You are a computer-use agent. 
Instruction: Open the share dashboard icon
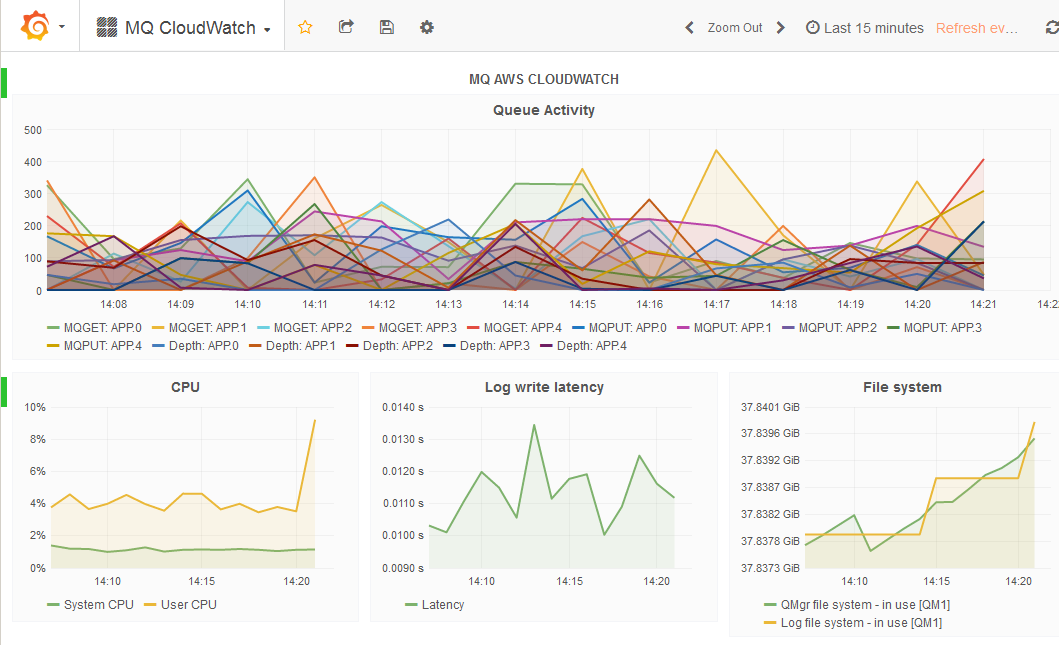(x=346, y=27)
